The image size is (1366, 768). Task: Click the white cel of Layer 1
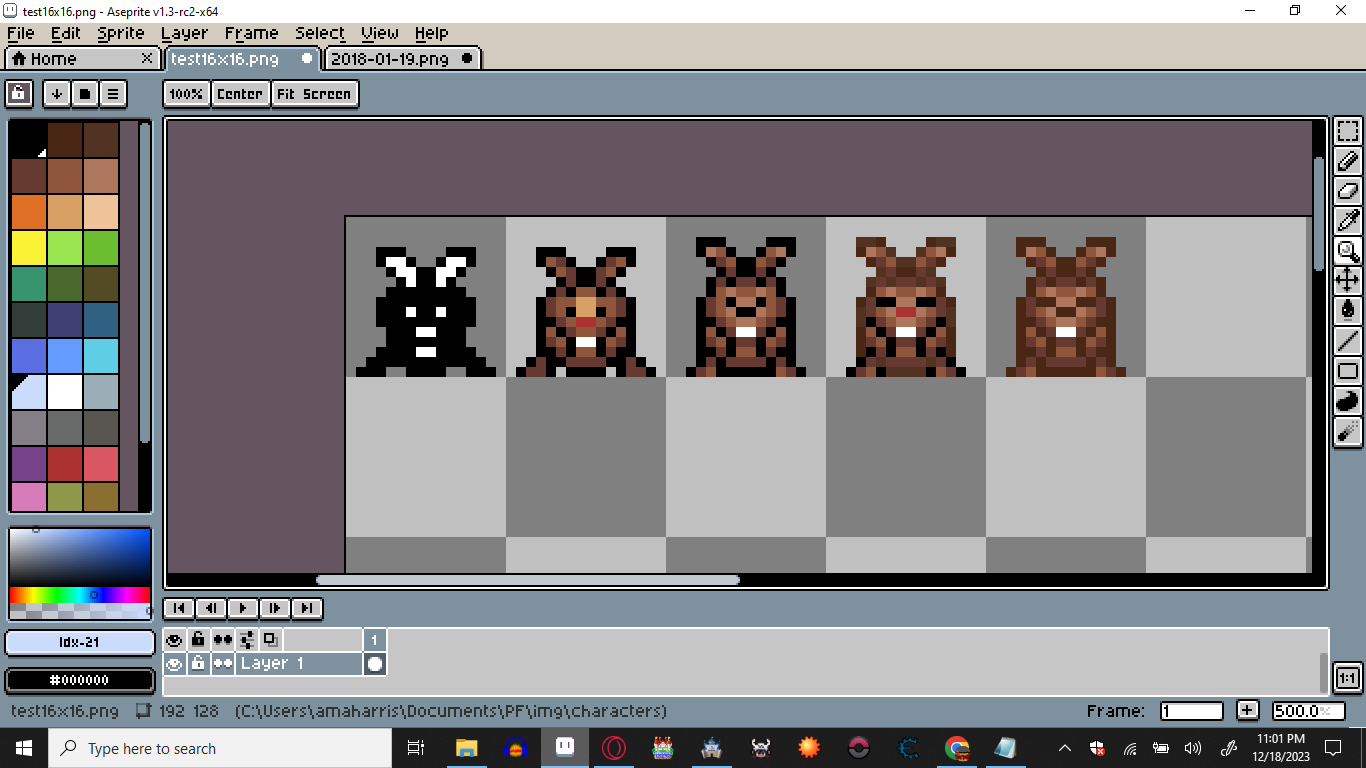[375, 663]
